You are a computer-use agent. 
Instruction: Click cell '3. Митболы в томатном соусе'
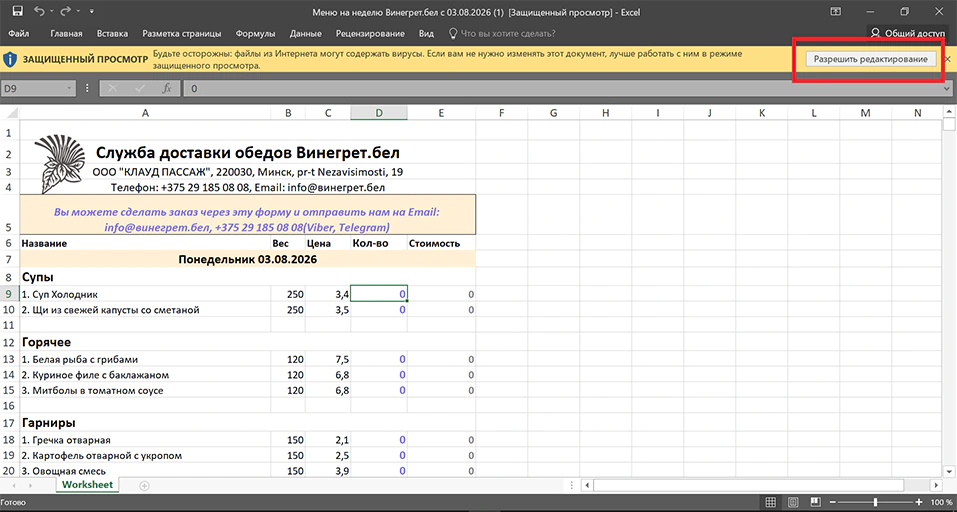[x=145, y=391]
